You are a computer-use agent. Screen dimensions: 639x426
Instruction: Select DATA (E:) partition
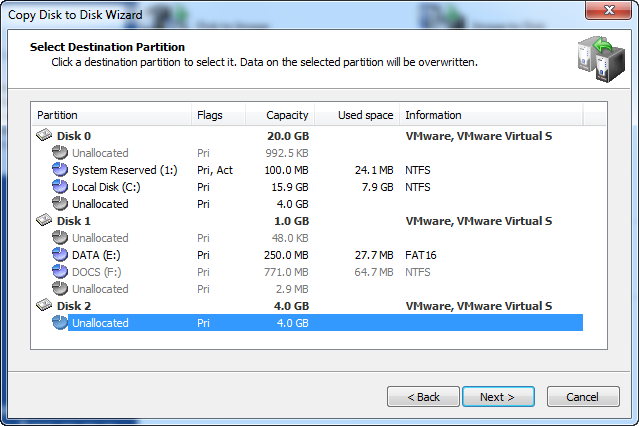click(x=96, y=255)
